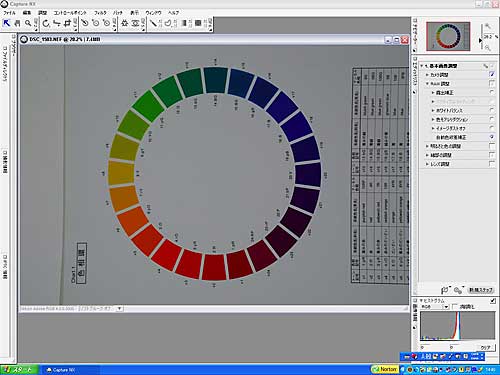Select the direct selection arrow tool
Image resolution: width=500 pixels, height=375 pixels.
(6, 23)
